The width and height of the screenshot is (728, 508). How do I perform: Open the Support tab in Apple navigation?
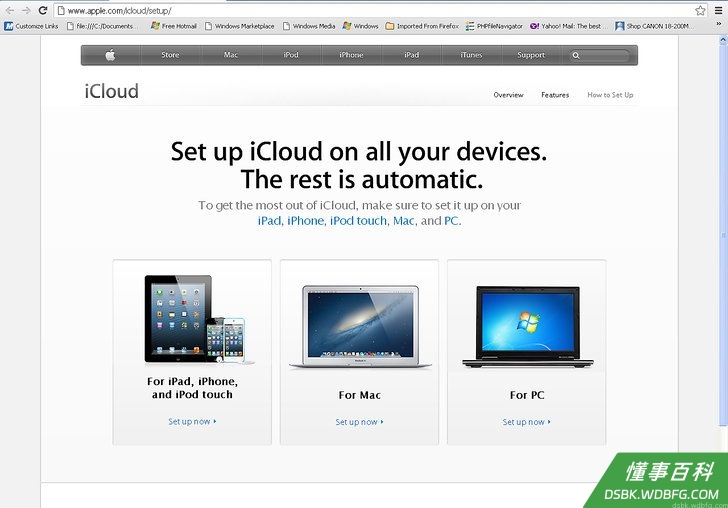(x=531, y=55)
